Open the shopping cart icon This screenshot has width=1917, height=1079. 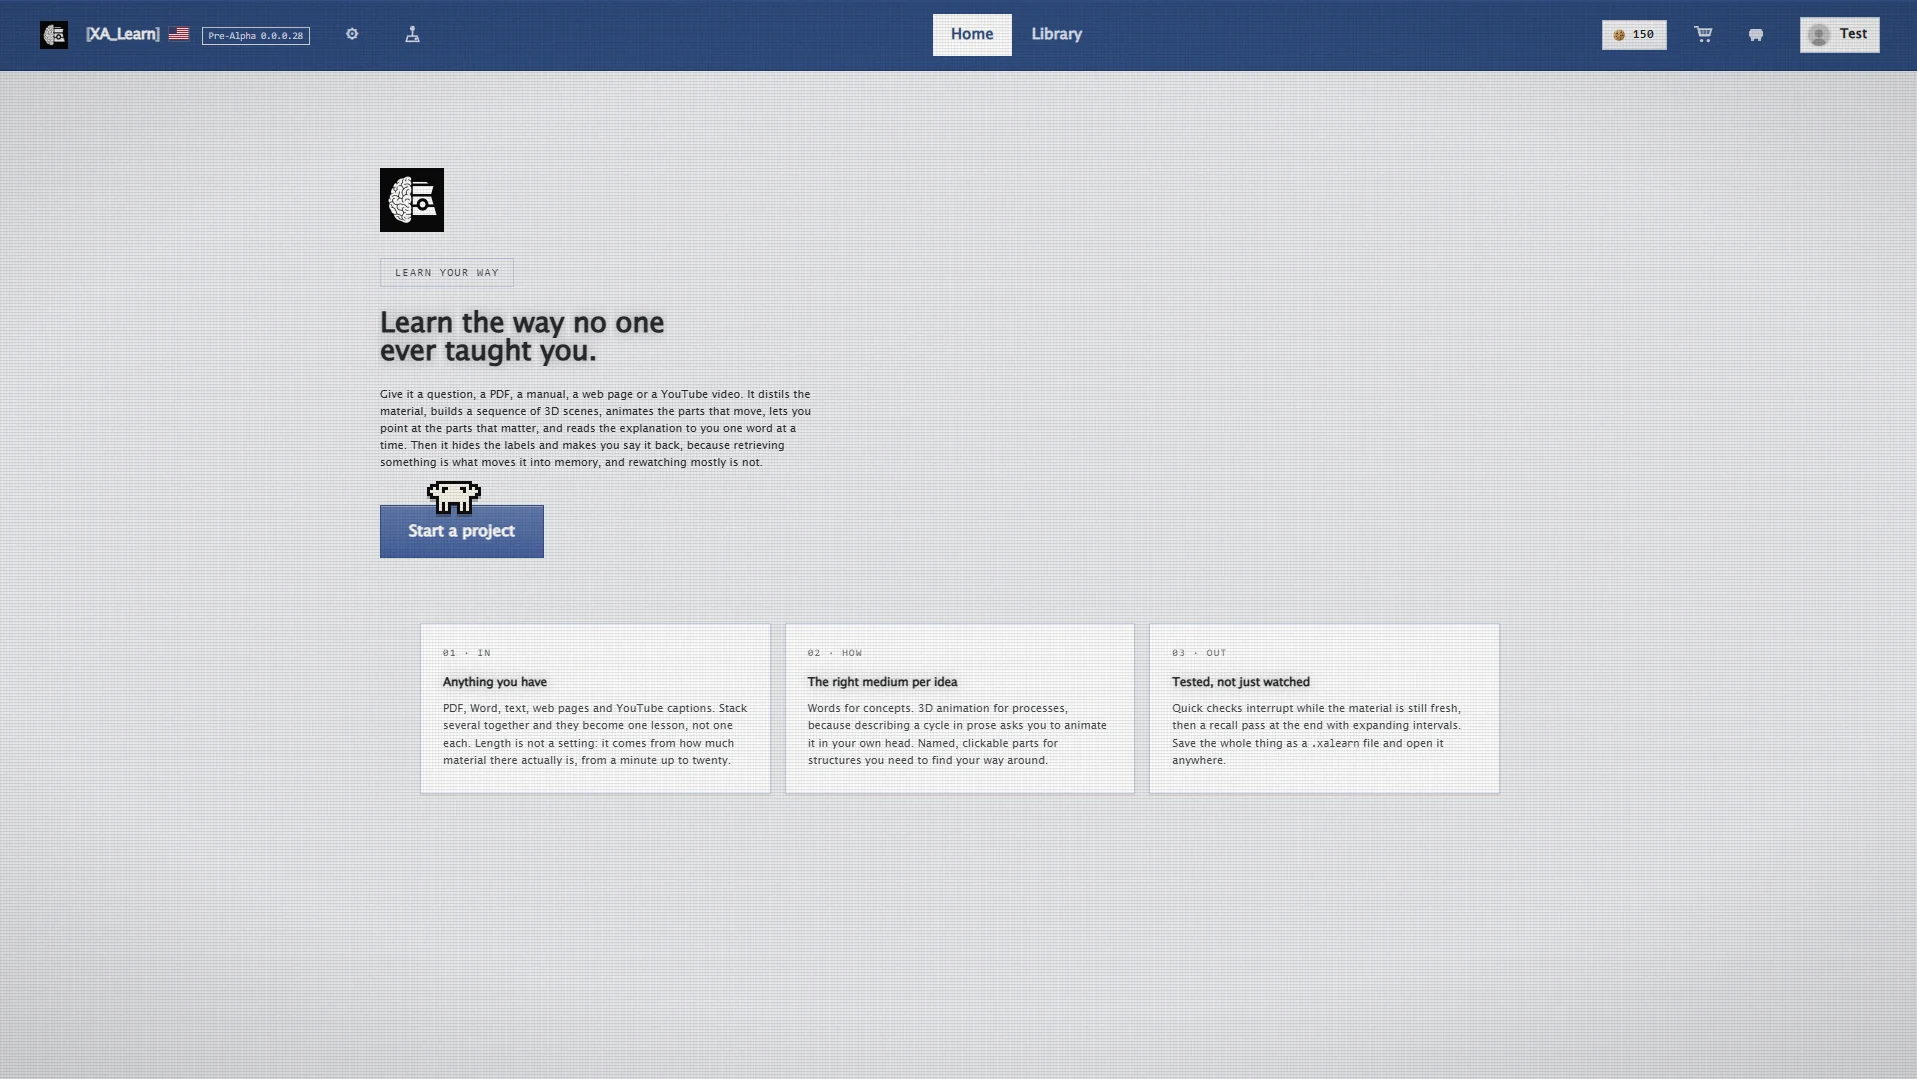(1703, 34)
